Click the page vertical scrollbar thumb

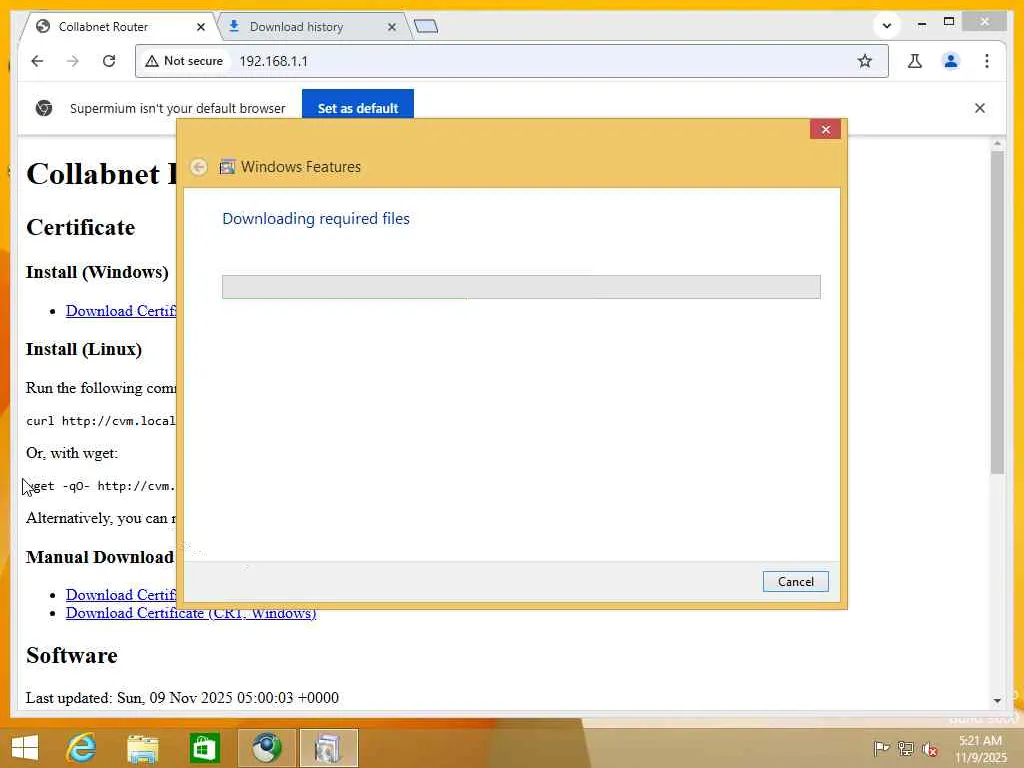click(x=997, y=312)
